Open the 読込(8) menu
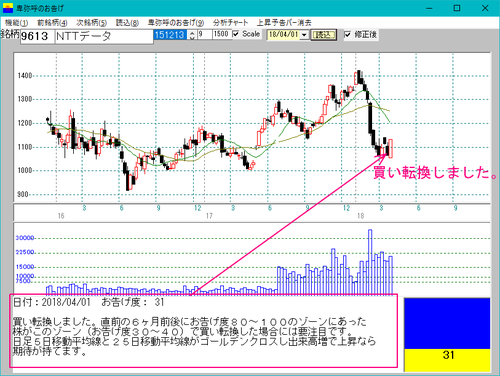 click(x=127, y=23)
